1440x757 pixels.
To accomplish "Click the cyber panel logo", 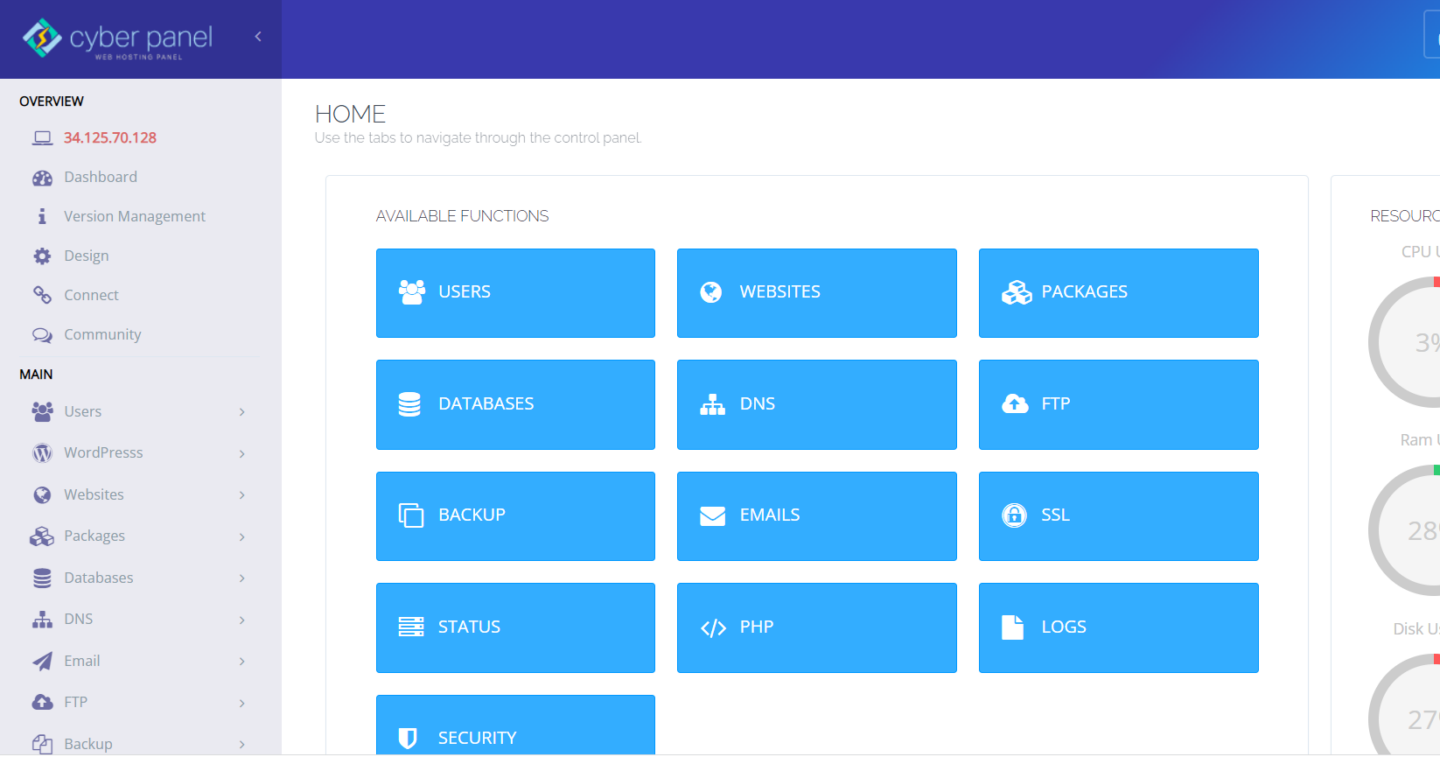I will [x=115, y=39].
